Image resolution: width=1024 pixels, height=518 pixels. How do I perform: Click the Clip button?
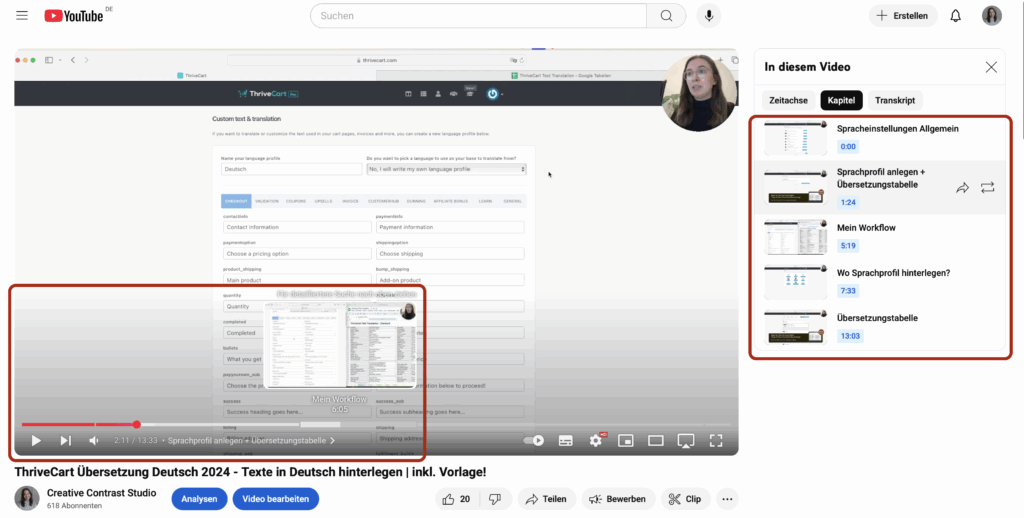685,499
